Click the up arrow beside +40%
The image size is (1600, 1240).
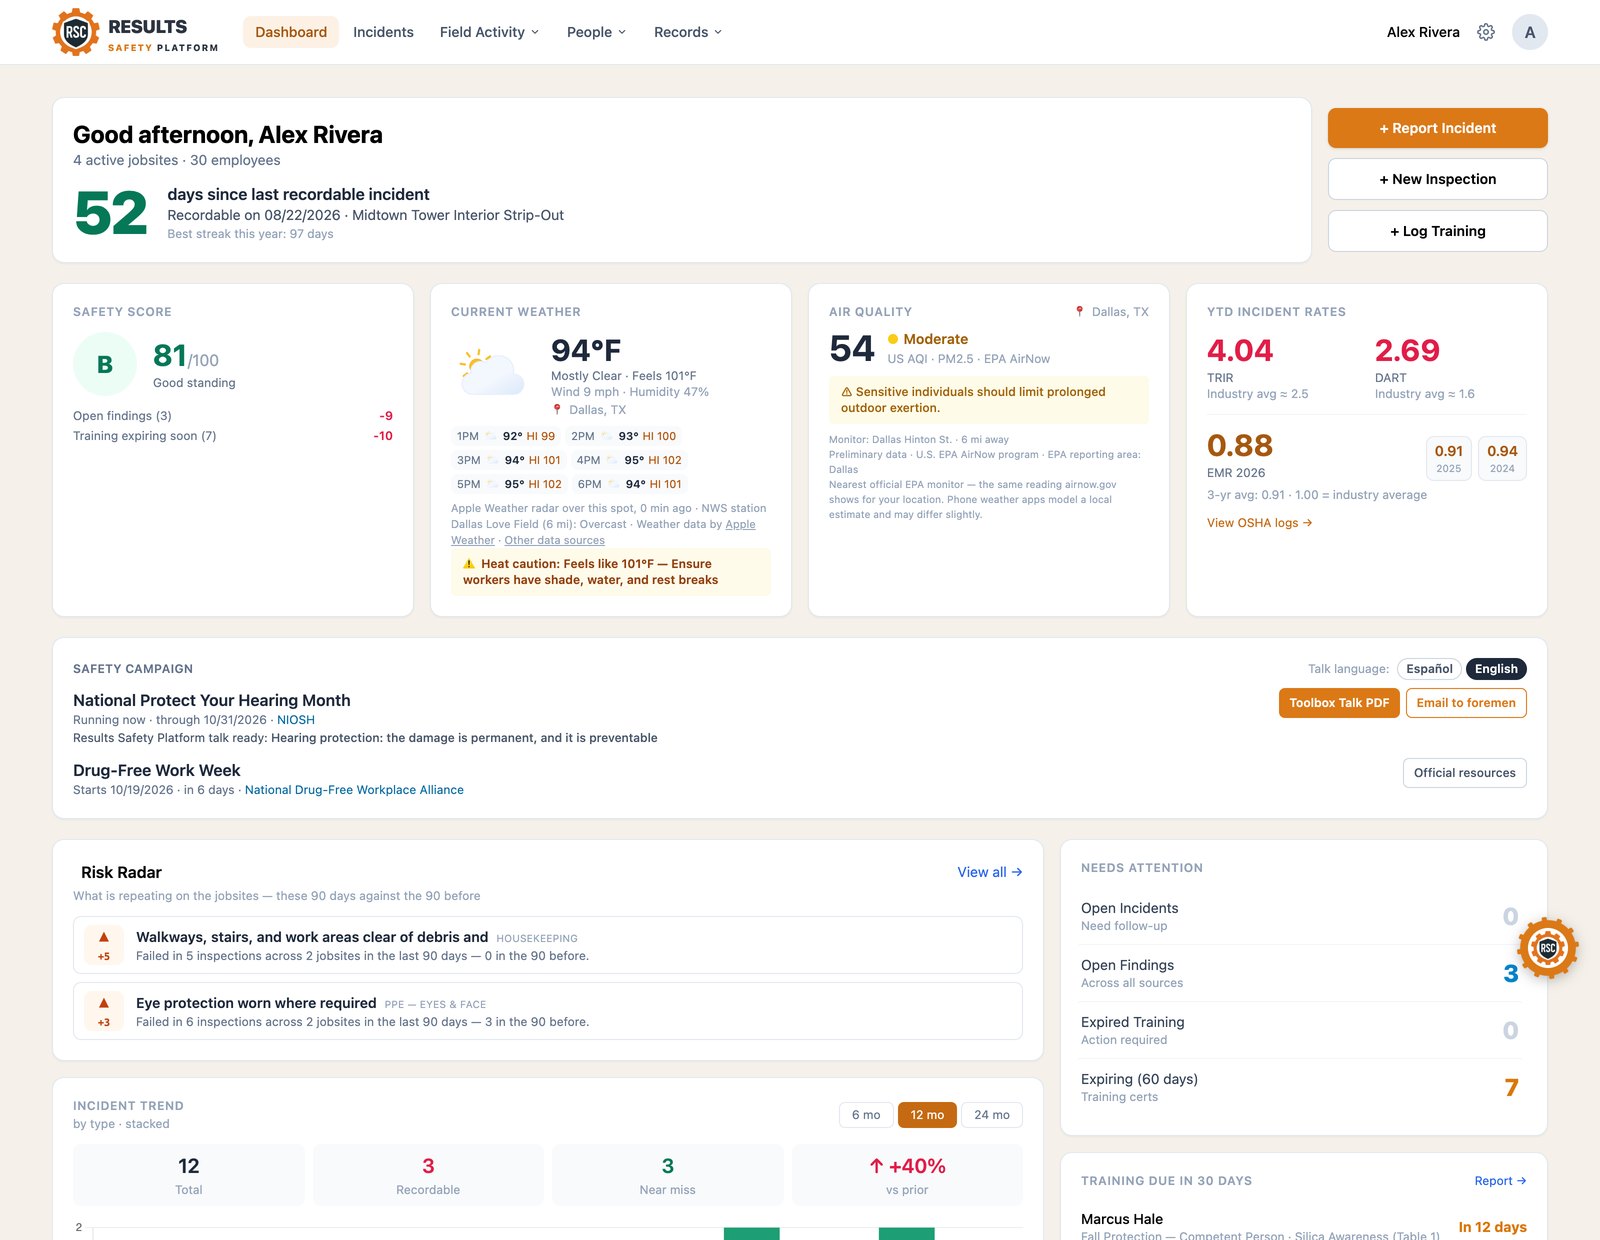[x=876, y=1166]
